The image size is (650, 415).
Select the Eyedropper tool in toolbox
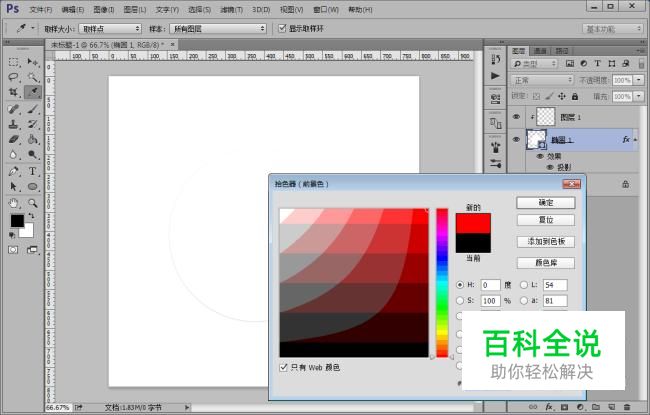click(32, 92)
